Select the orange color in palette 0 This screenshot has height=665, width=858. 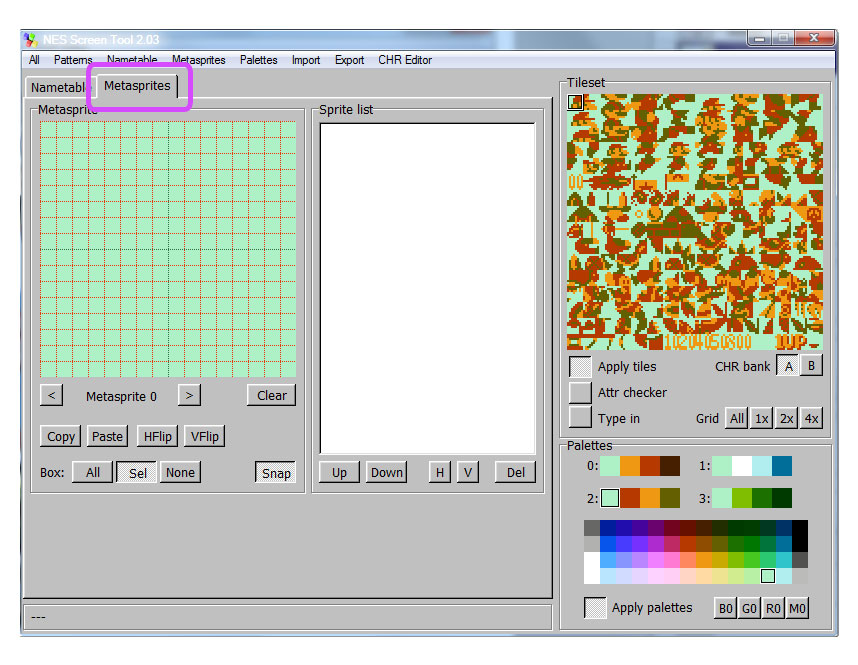pos(630,466)
